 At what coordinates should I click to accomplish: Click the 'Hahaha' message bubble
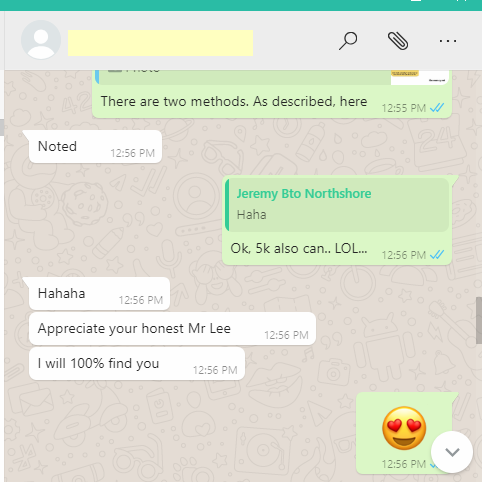pos(99,294)
